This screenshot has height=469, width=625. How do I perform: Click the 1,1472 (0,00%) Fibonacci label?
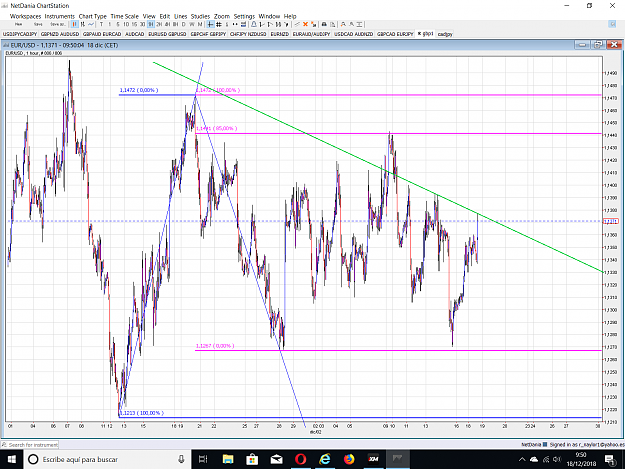point(139,90)
